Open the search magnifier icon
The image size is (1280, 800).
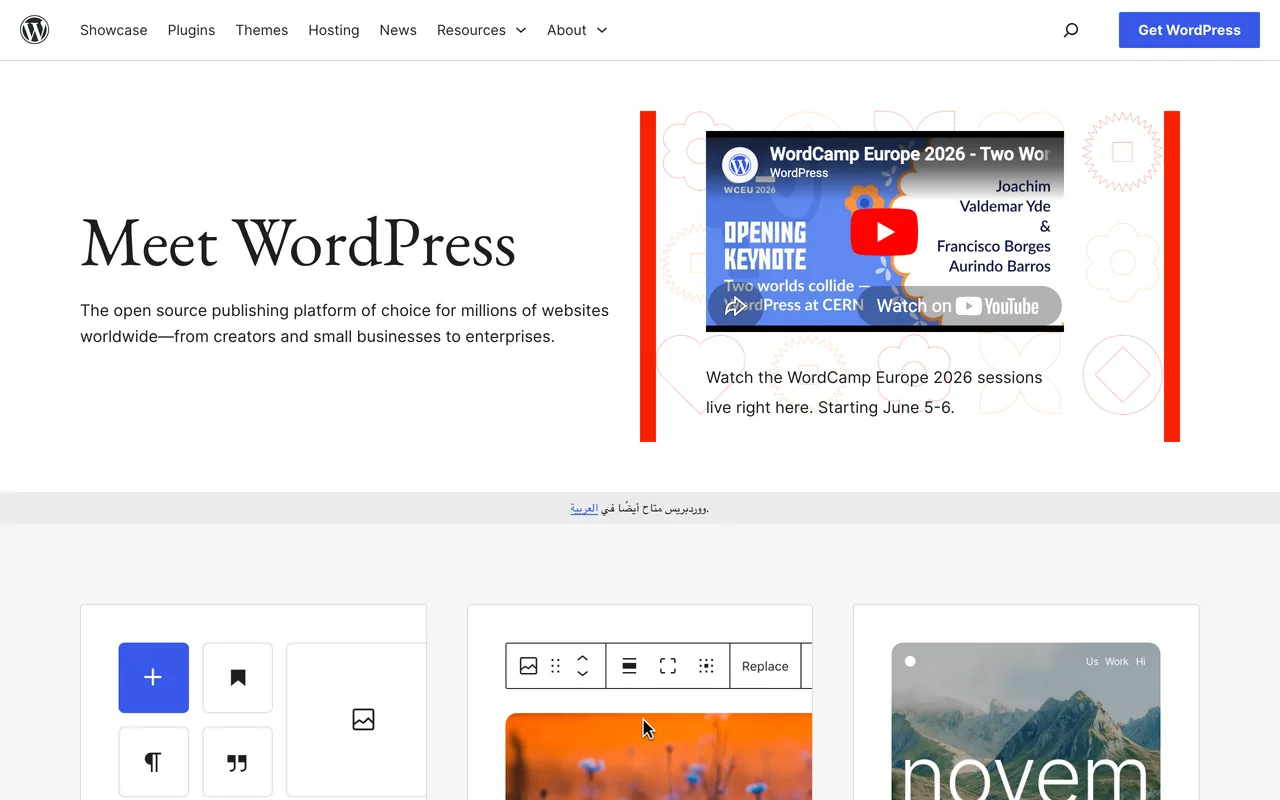pos(1071,30)
